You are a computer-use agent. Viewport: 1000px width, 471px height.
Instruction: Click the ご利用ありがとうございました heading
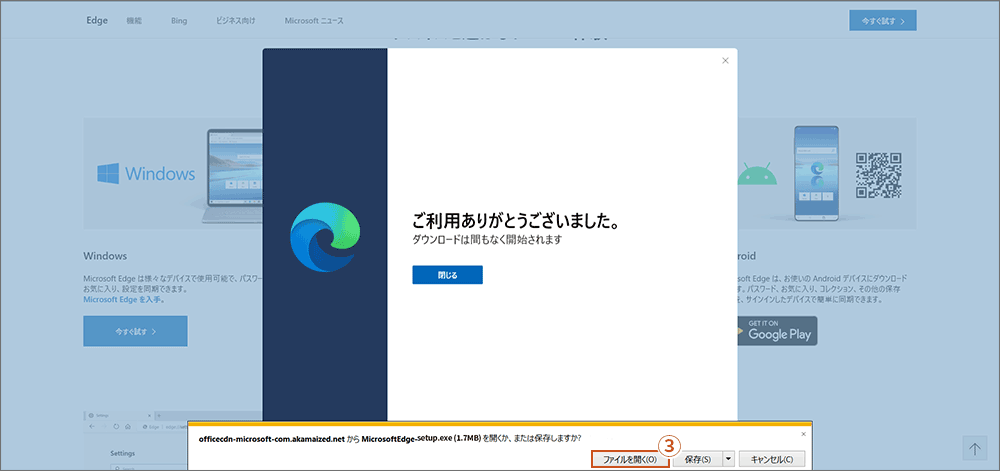pyautogui.click(x=516, y=221)
